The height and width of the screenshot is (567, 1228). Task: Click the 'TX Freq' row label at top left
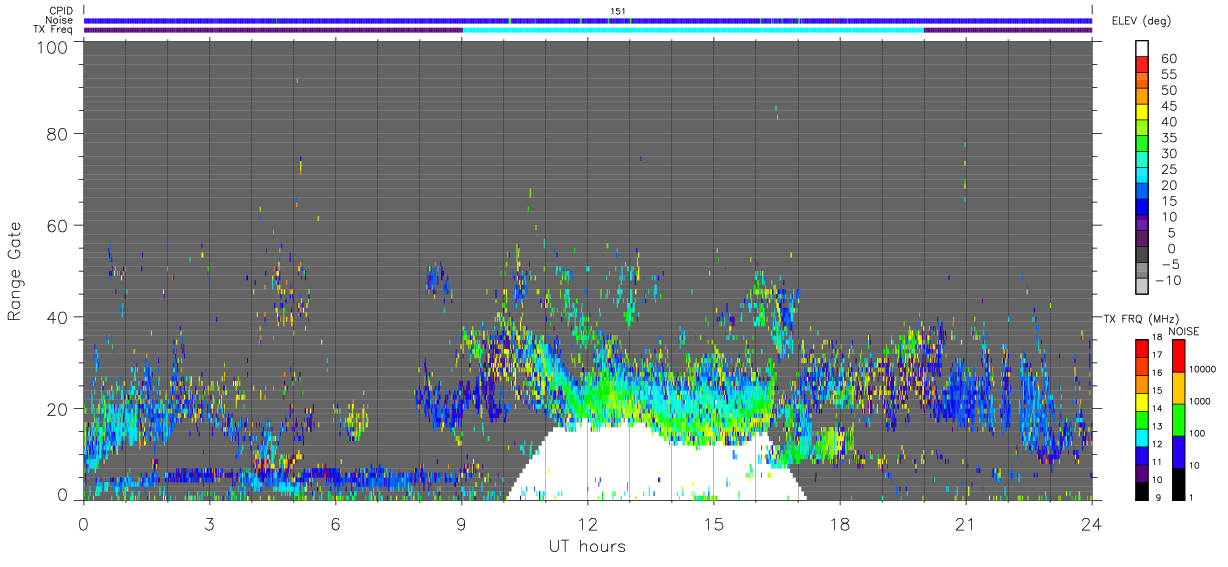click(x=53, y=30)
